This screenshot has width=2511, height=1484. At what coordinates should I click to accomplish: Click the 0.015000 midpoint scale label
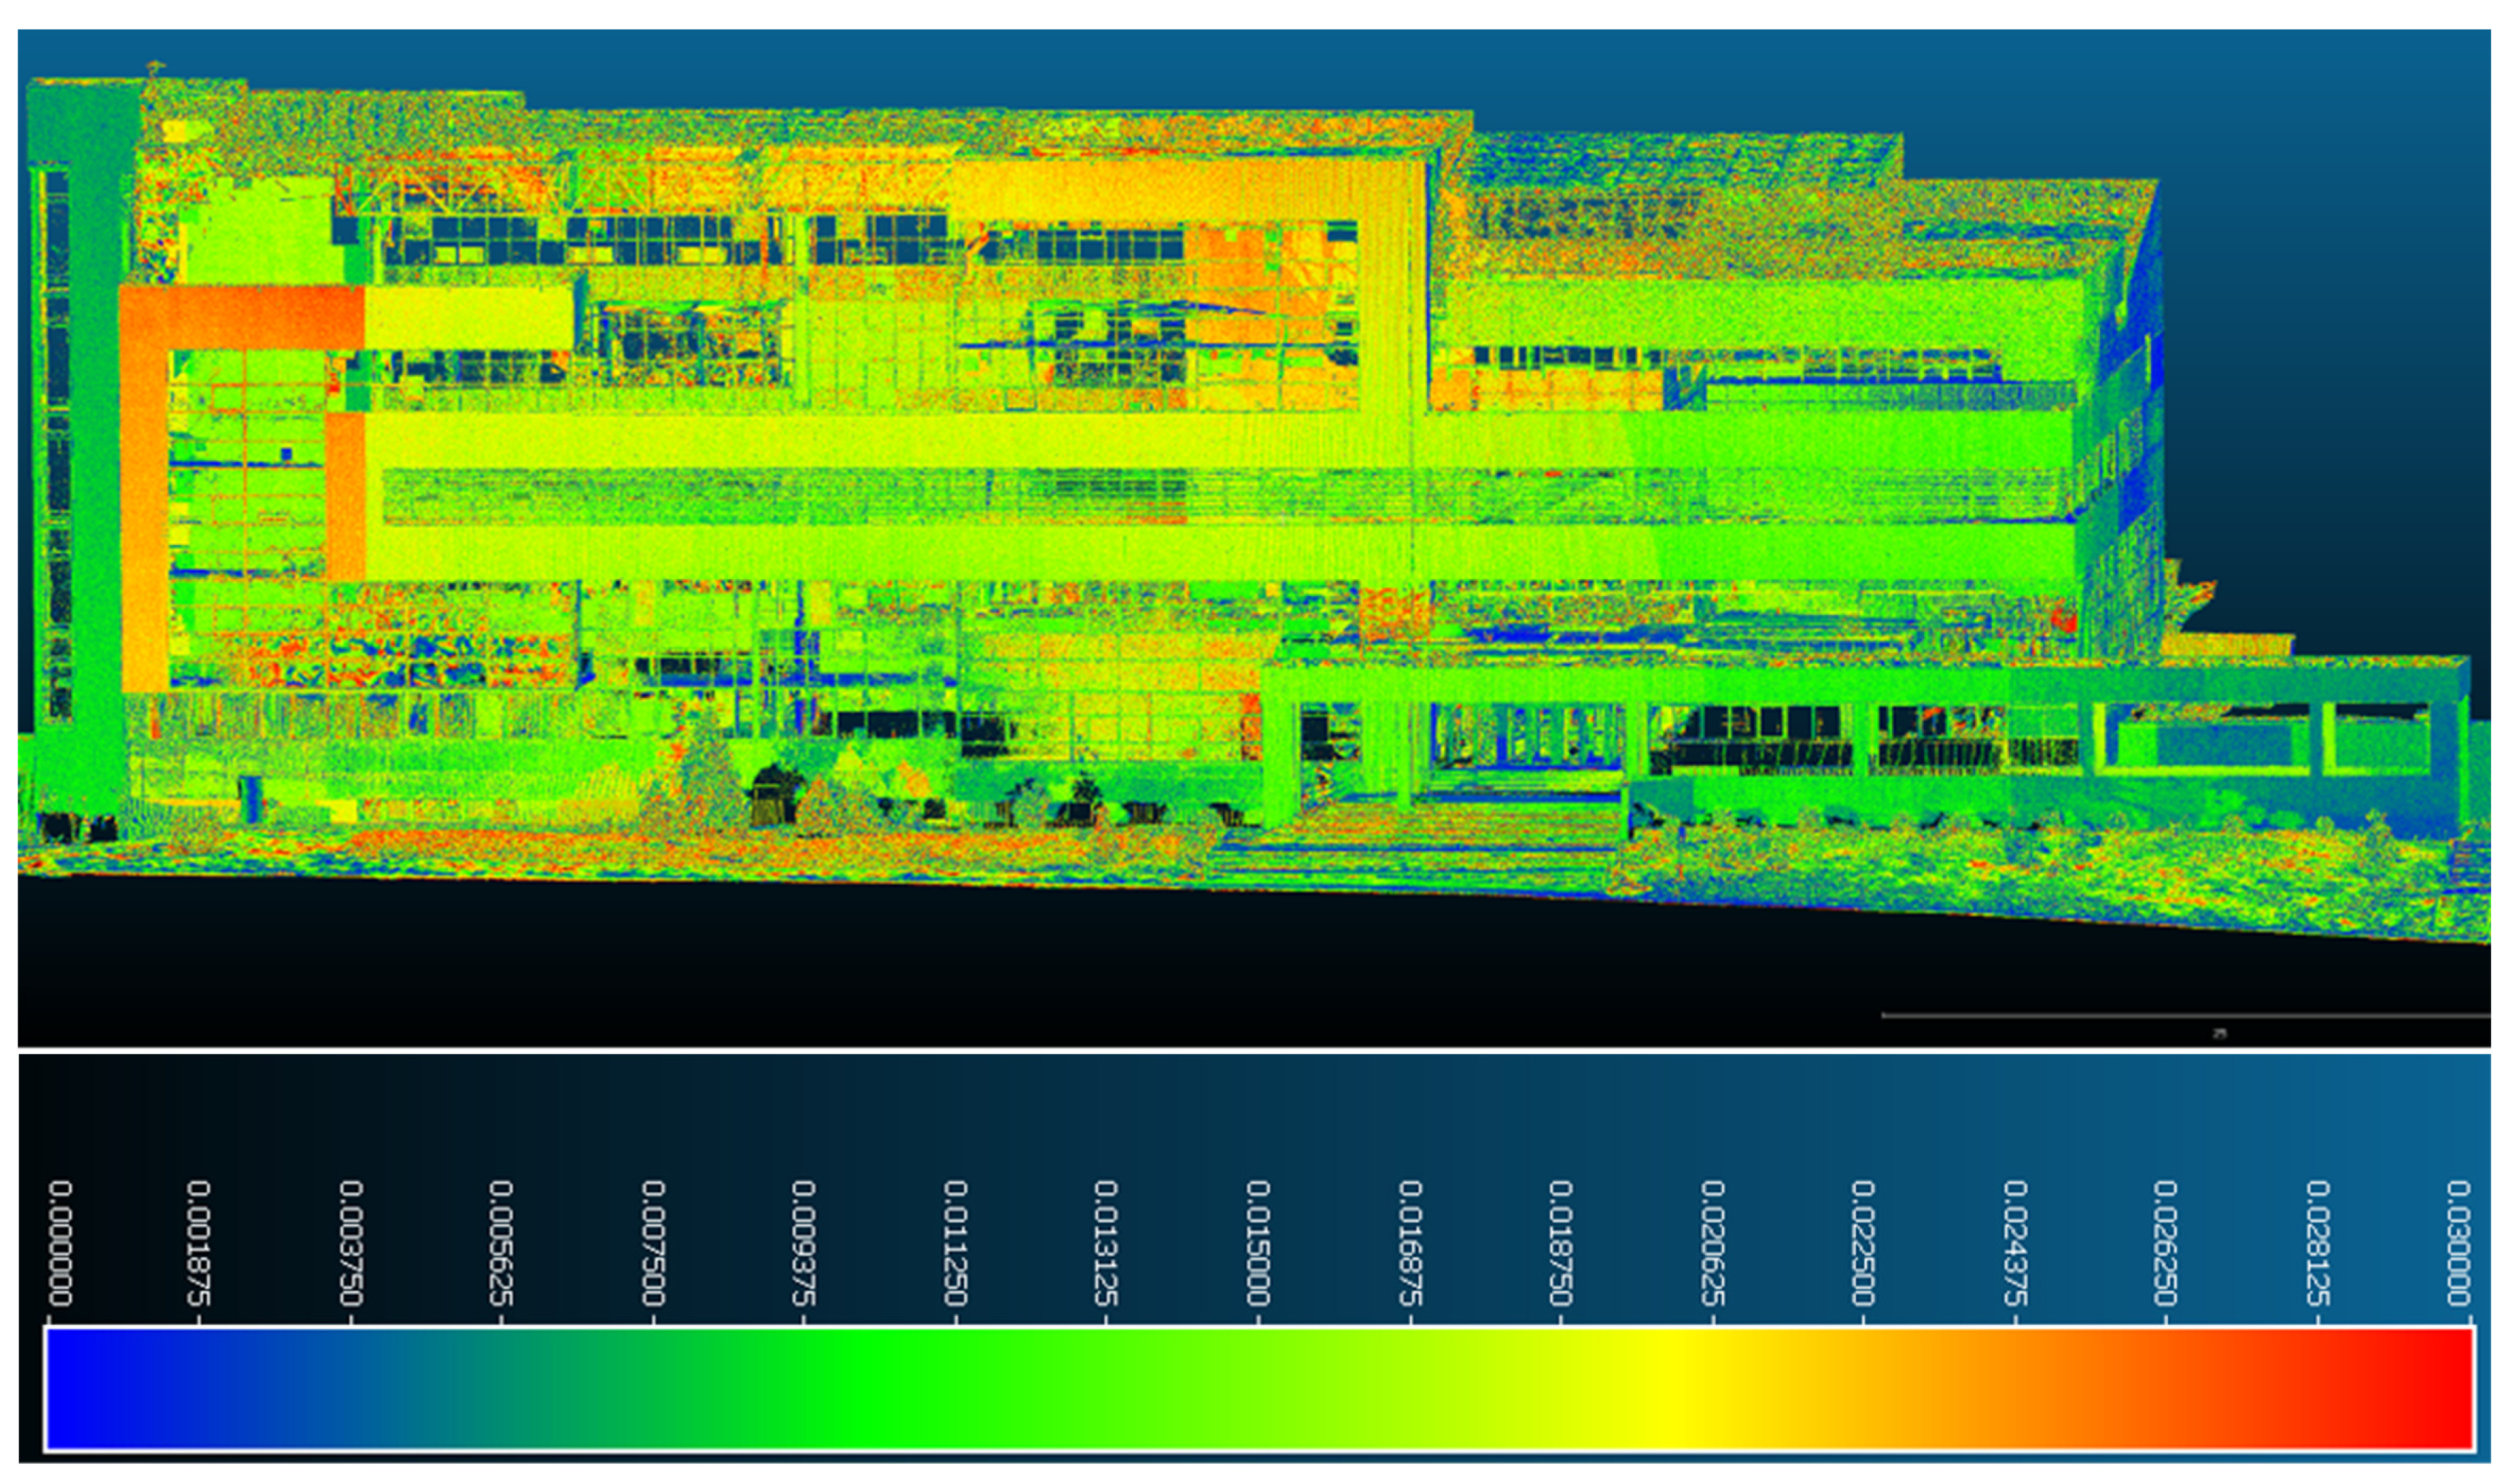(x=1258, y=1243)
